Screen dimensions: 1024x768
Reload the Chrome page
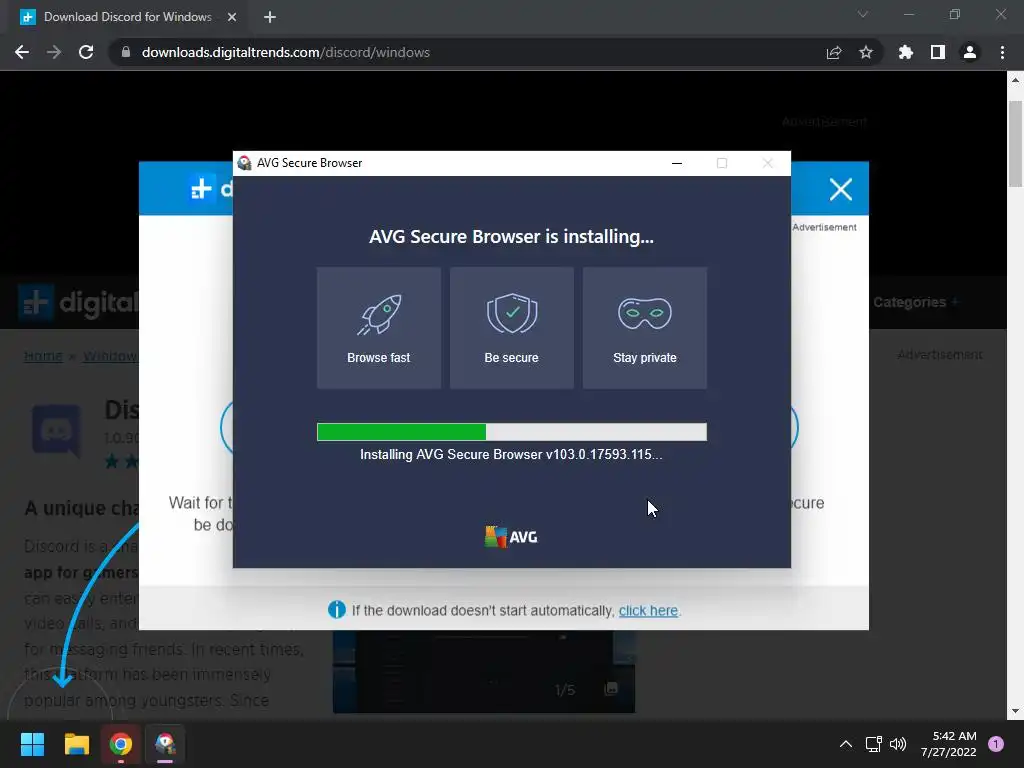pos(86,52)
